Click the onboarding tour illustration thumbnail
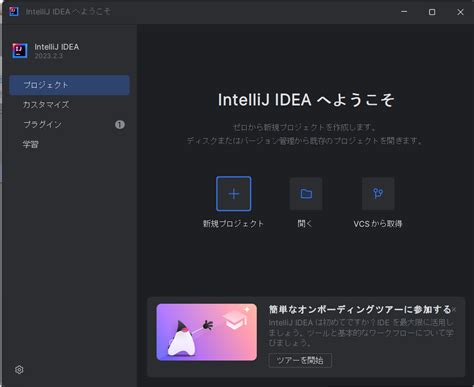 point(207,332)
